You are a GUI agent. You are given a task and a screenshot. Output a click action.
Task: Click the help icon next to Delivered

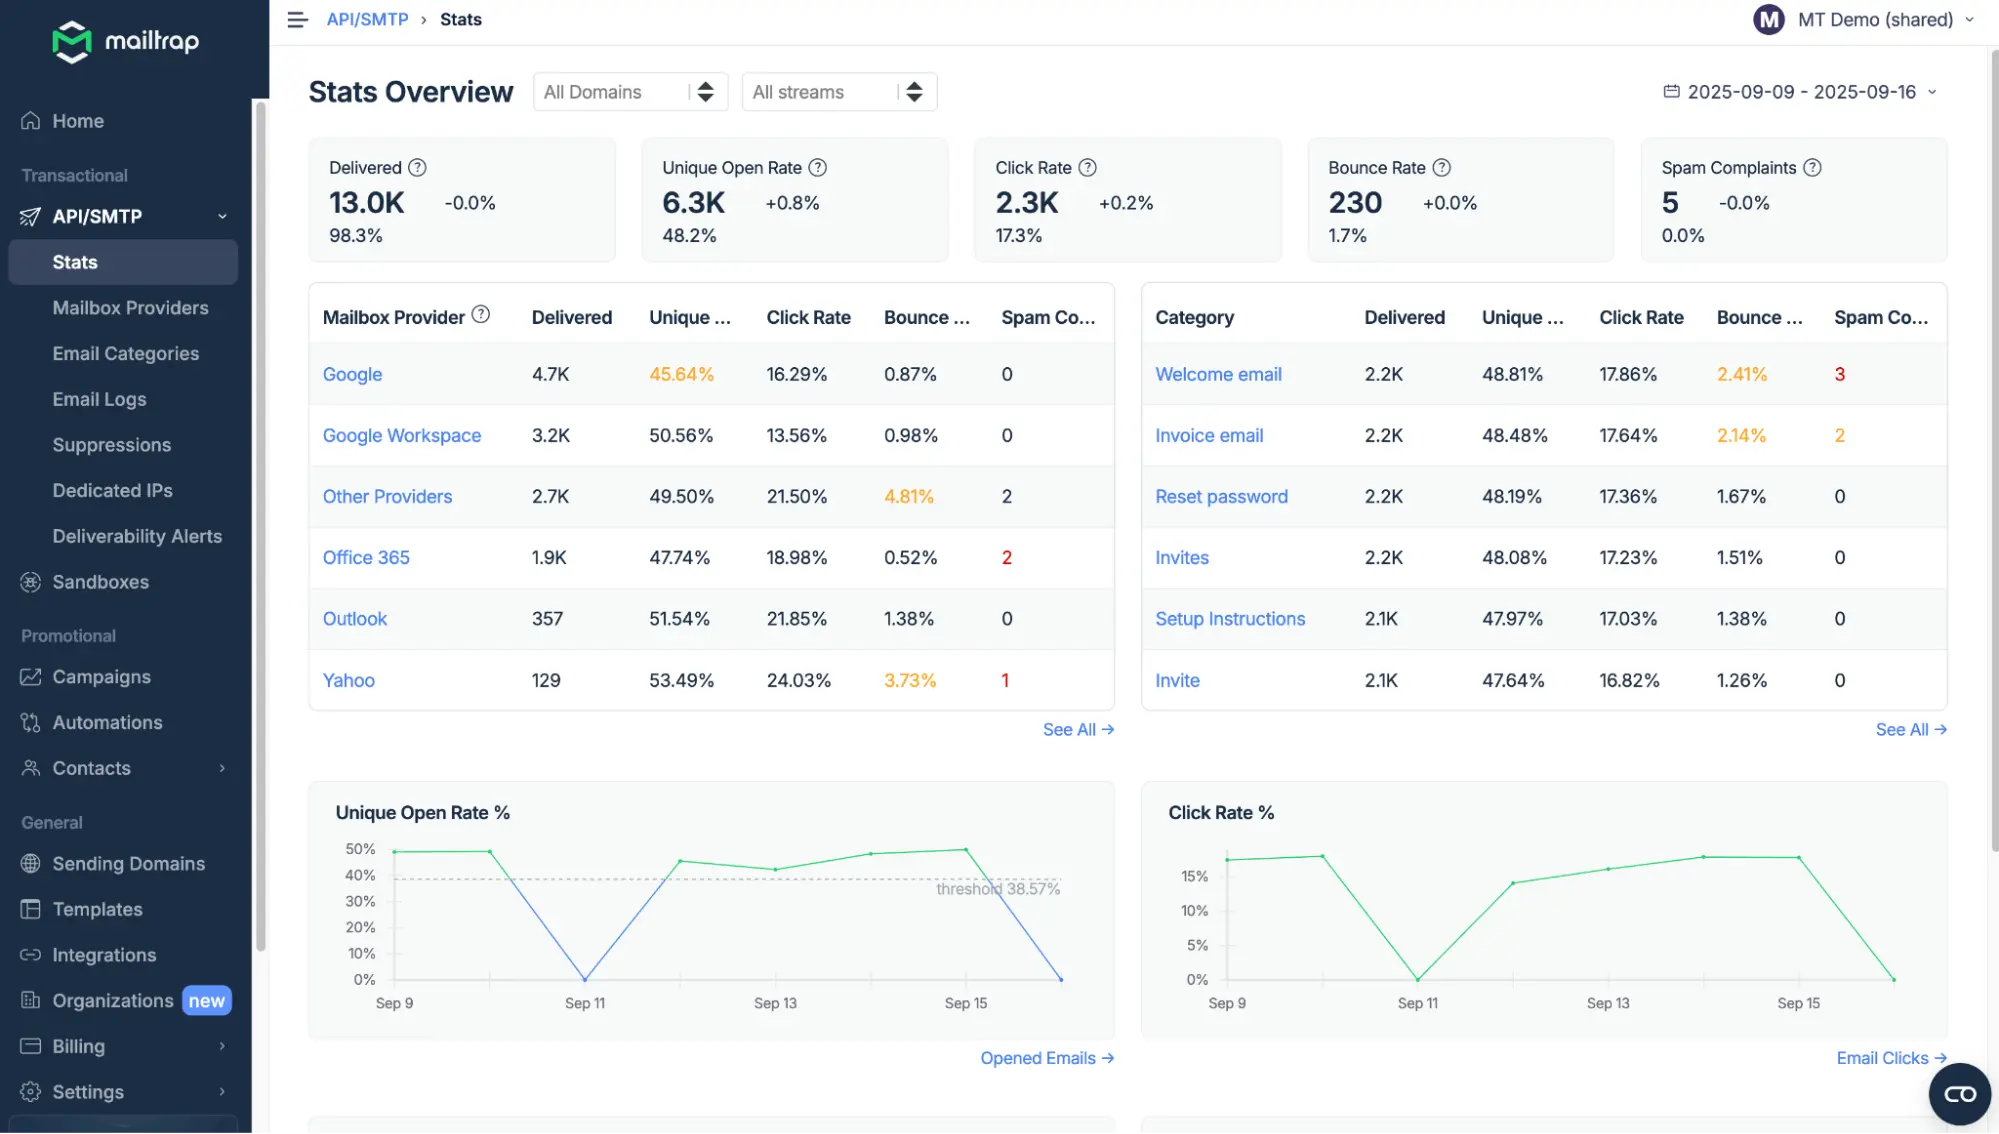coord(418,167)
